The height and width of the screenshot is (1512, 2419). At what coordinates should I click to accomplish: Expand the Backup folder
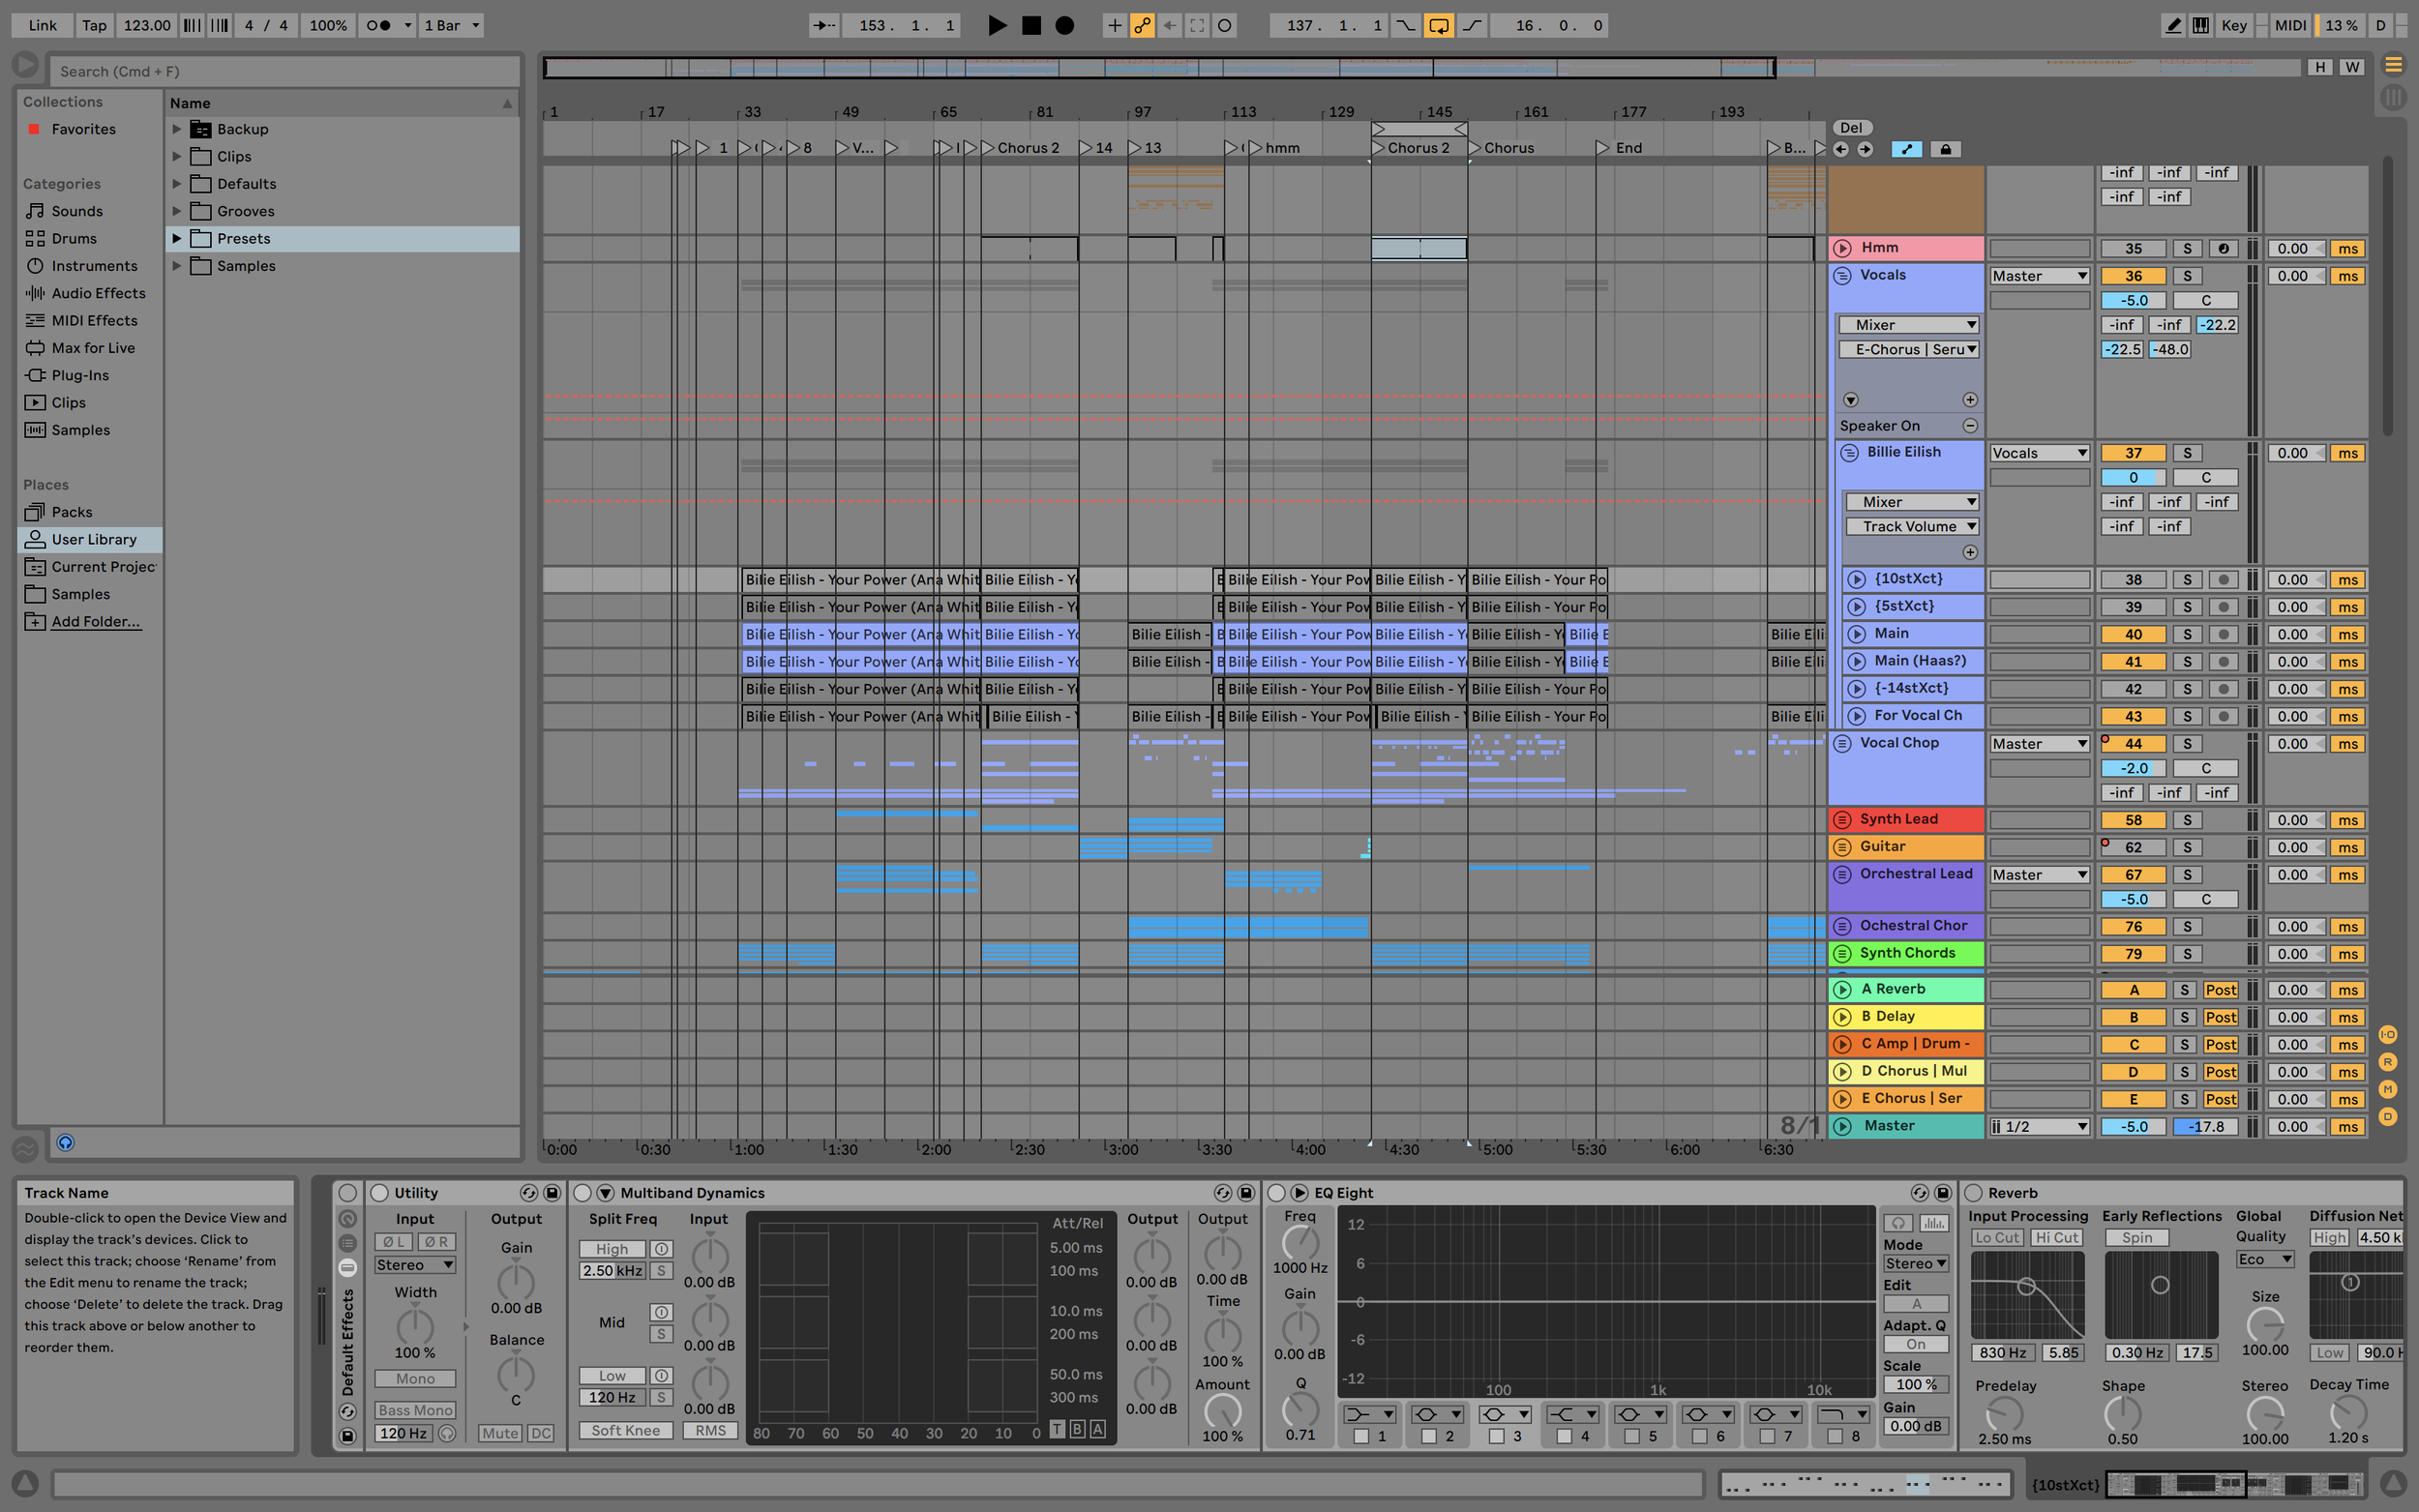[177, 129]
